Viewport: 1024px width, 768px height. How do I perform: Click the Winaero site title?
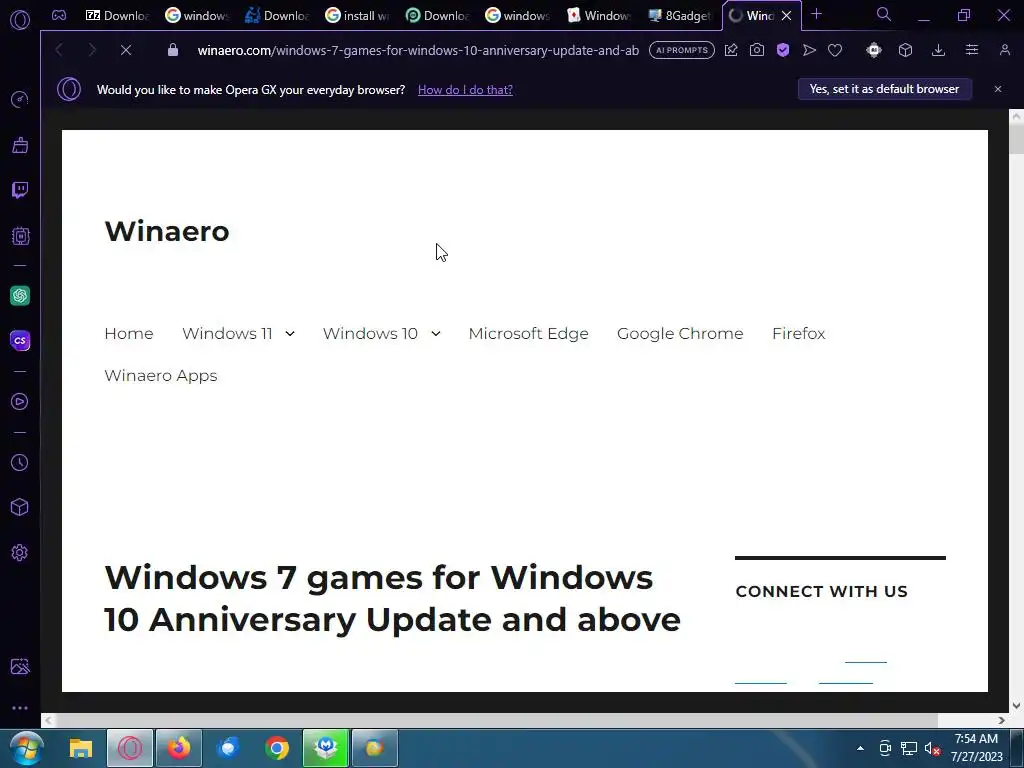[167, 231]
